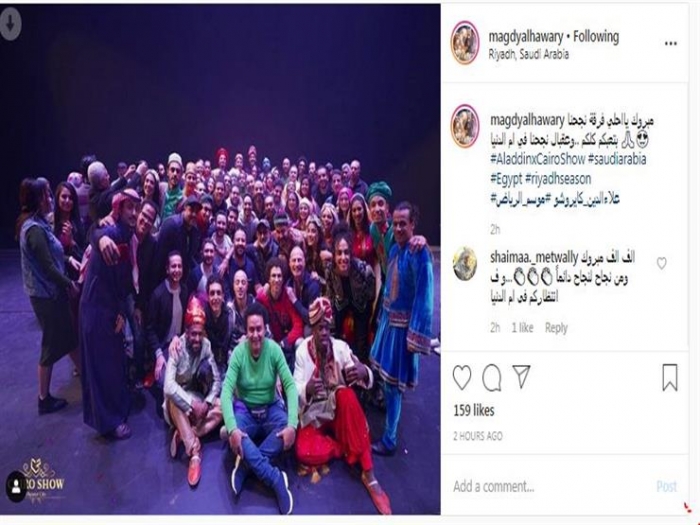Like the post with heart icon
The width and height of the screenshot is (700, 525).
click(x=462, y=378)
